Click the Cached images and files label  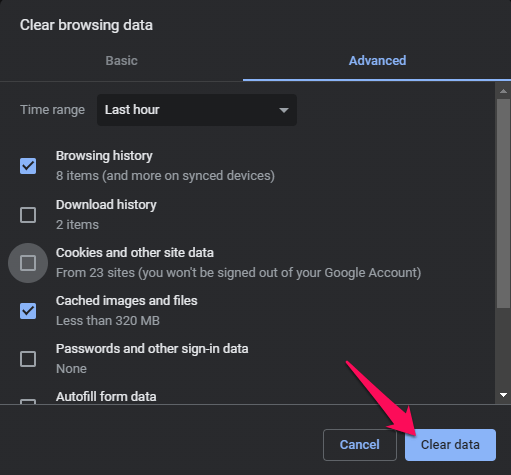[127, 301]
